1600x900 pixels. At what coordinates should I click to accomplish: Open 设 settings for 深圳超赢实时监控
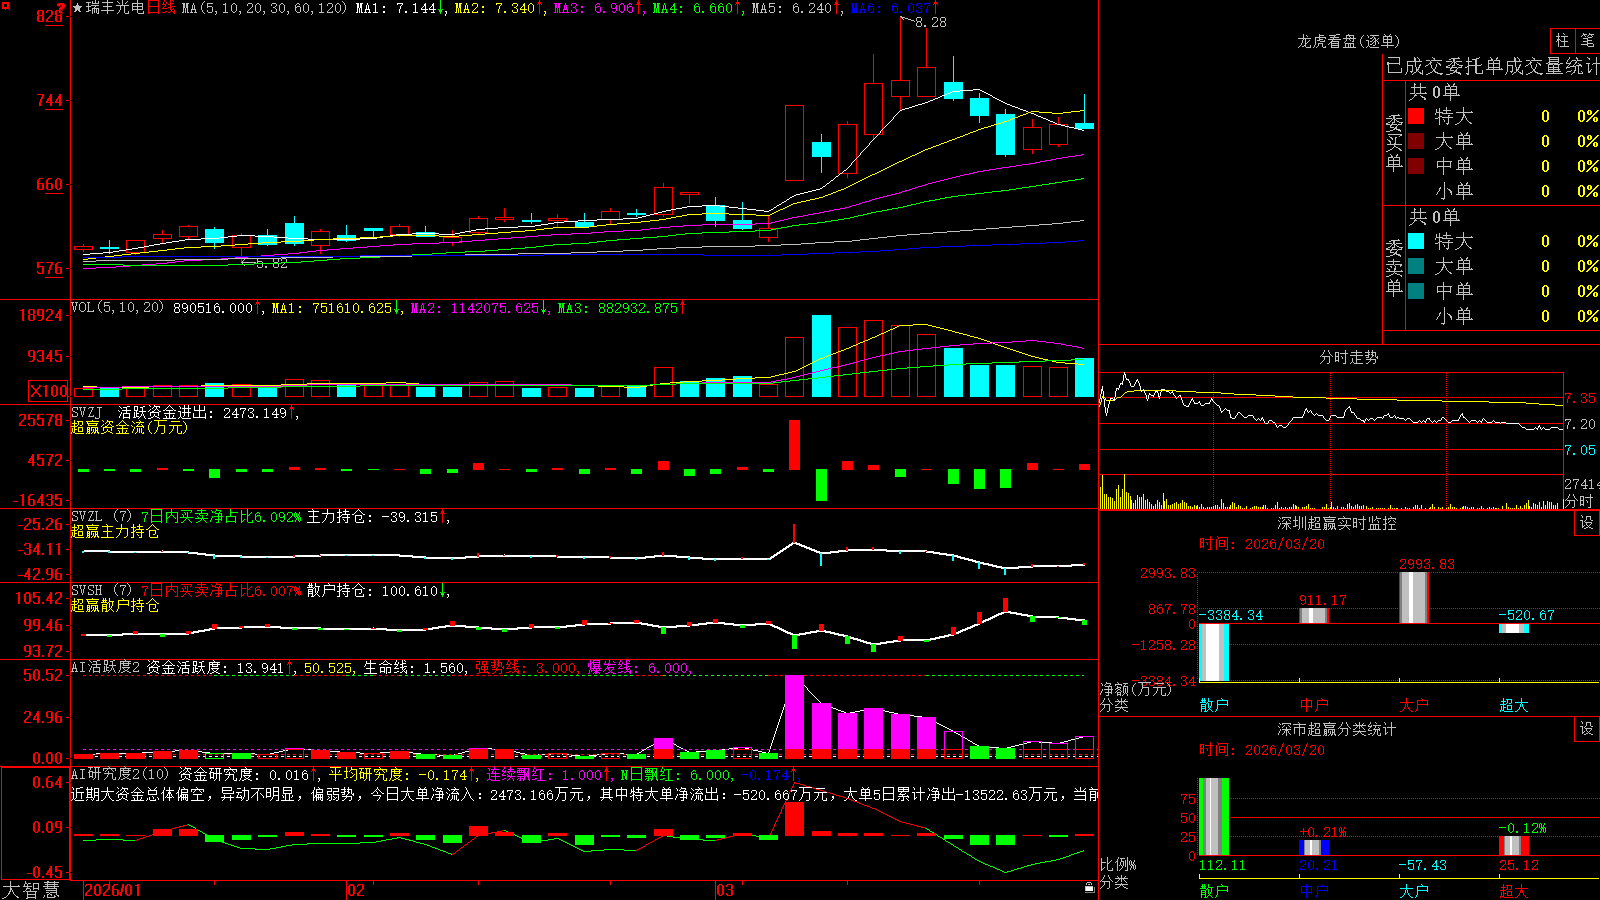coord(1586,523)
